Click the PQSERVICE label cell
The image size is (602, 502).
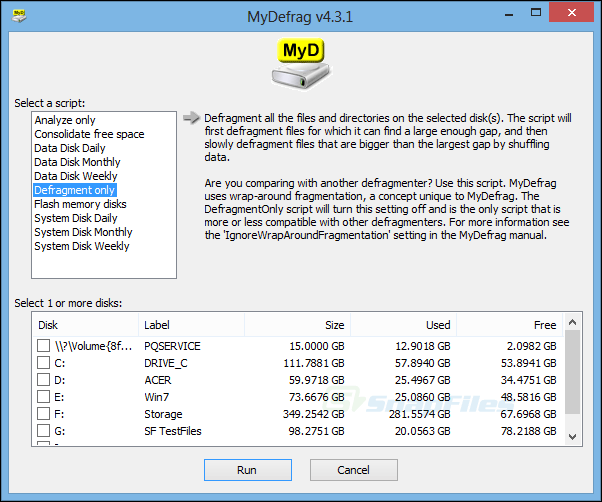(x=172, y=346)
